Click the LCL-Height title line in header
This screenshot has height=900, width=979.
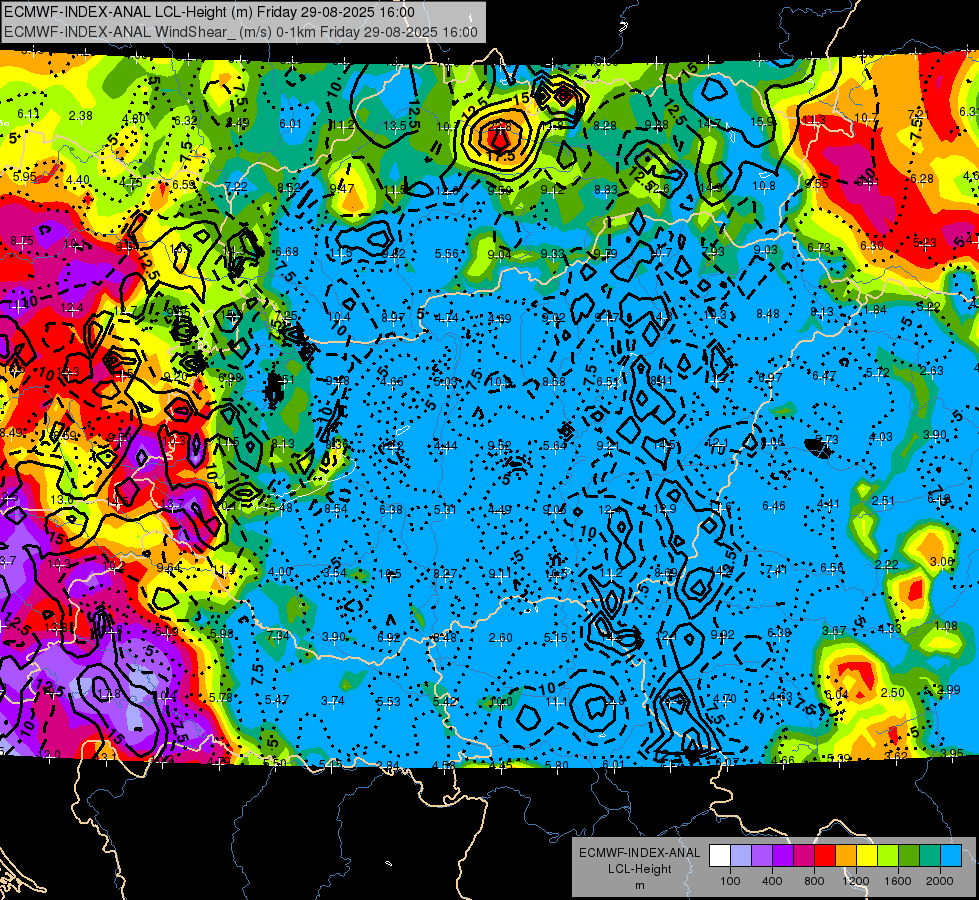209,12
